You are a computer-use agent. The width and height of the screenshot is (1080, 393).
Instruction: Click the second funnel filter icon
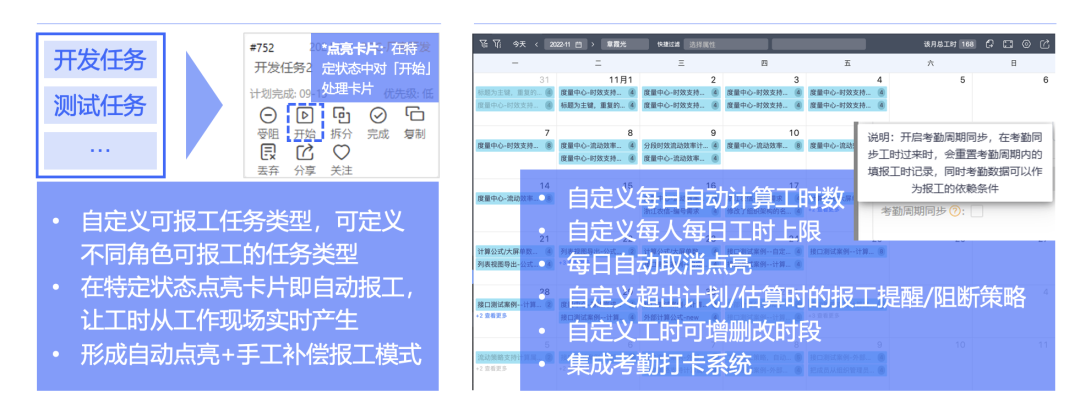coord(497,44)
